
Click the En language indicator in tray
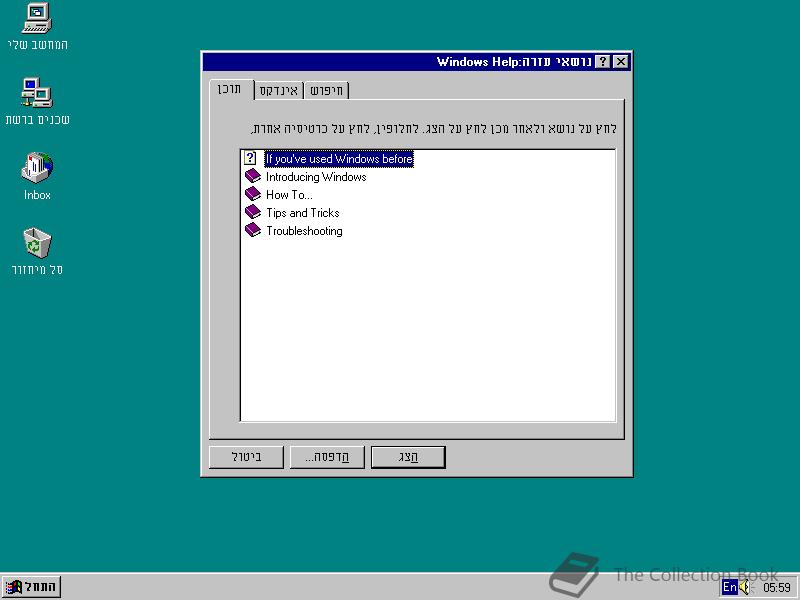[x=730, y=587]
